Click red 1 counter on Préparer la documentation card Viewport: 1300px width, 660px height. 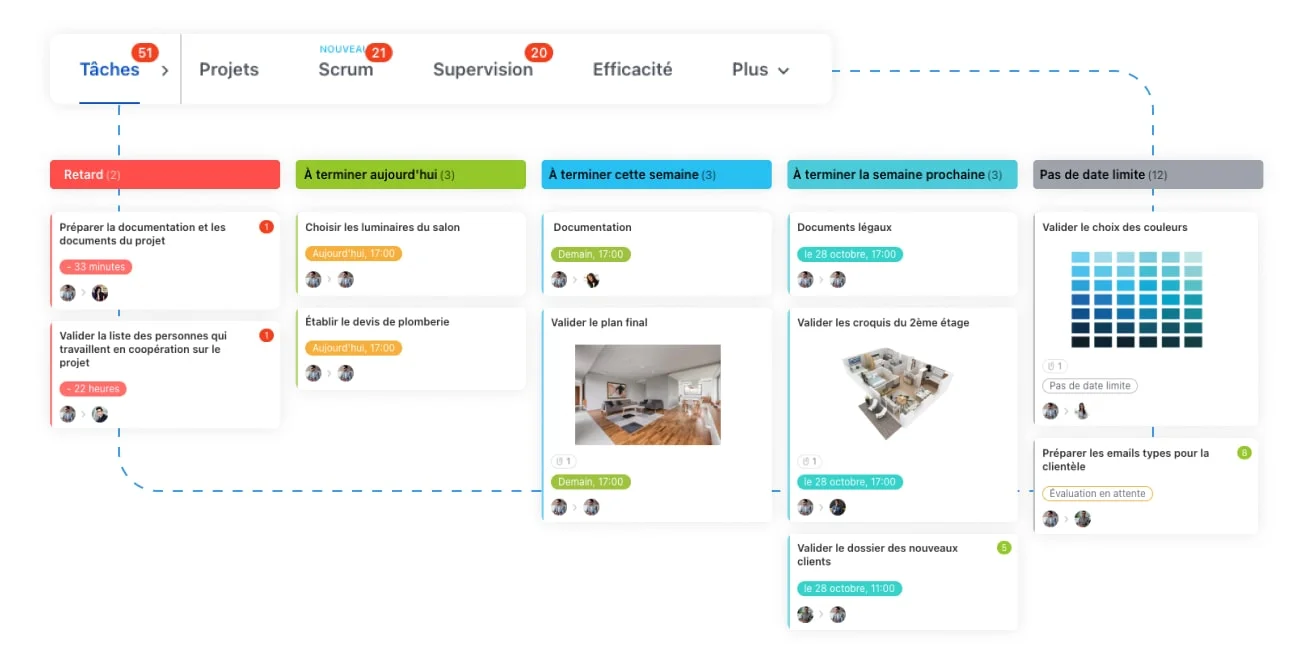[x=266, y=227]
